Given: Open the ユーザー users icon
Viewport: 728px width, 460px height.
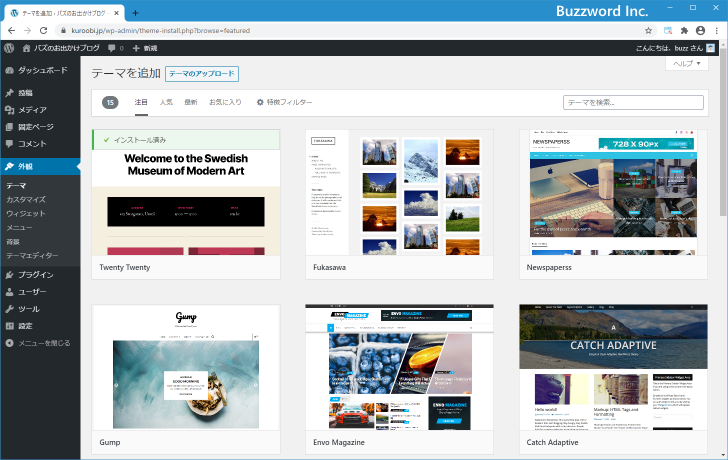Looking at the screenshot, I should pos(9,292).
